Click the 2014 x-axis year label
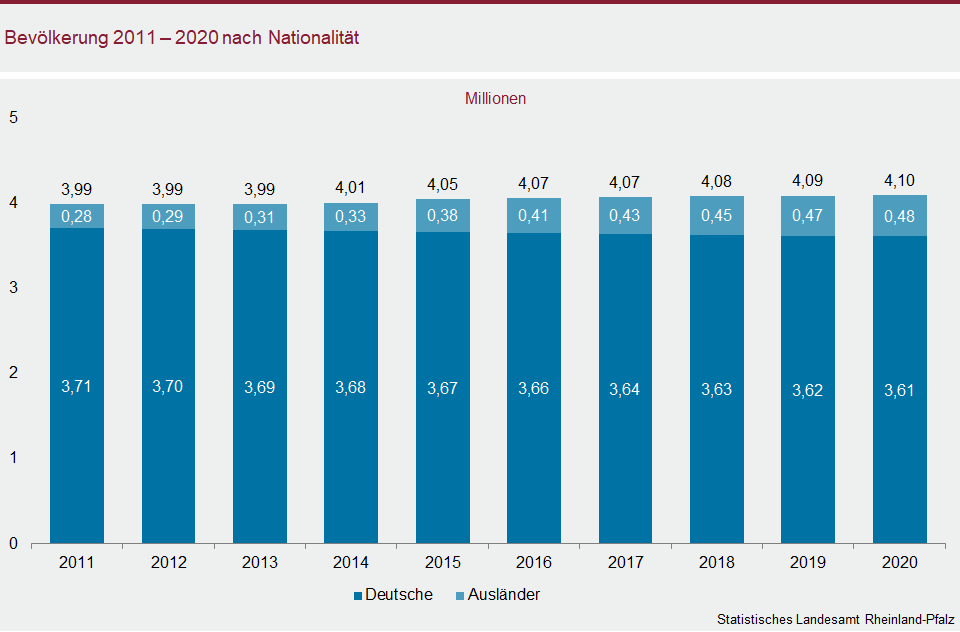 click(351, 563)
